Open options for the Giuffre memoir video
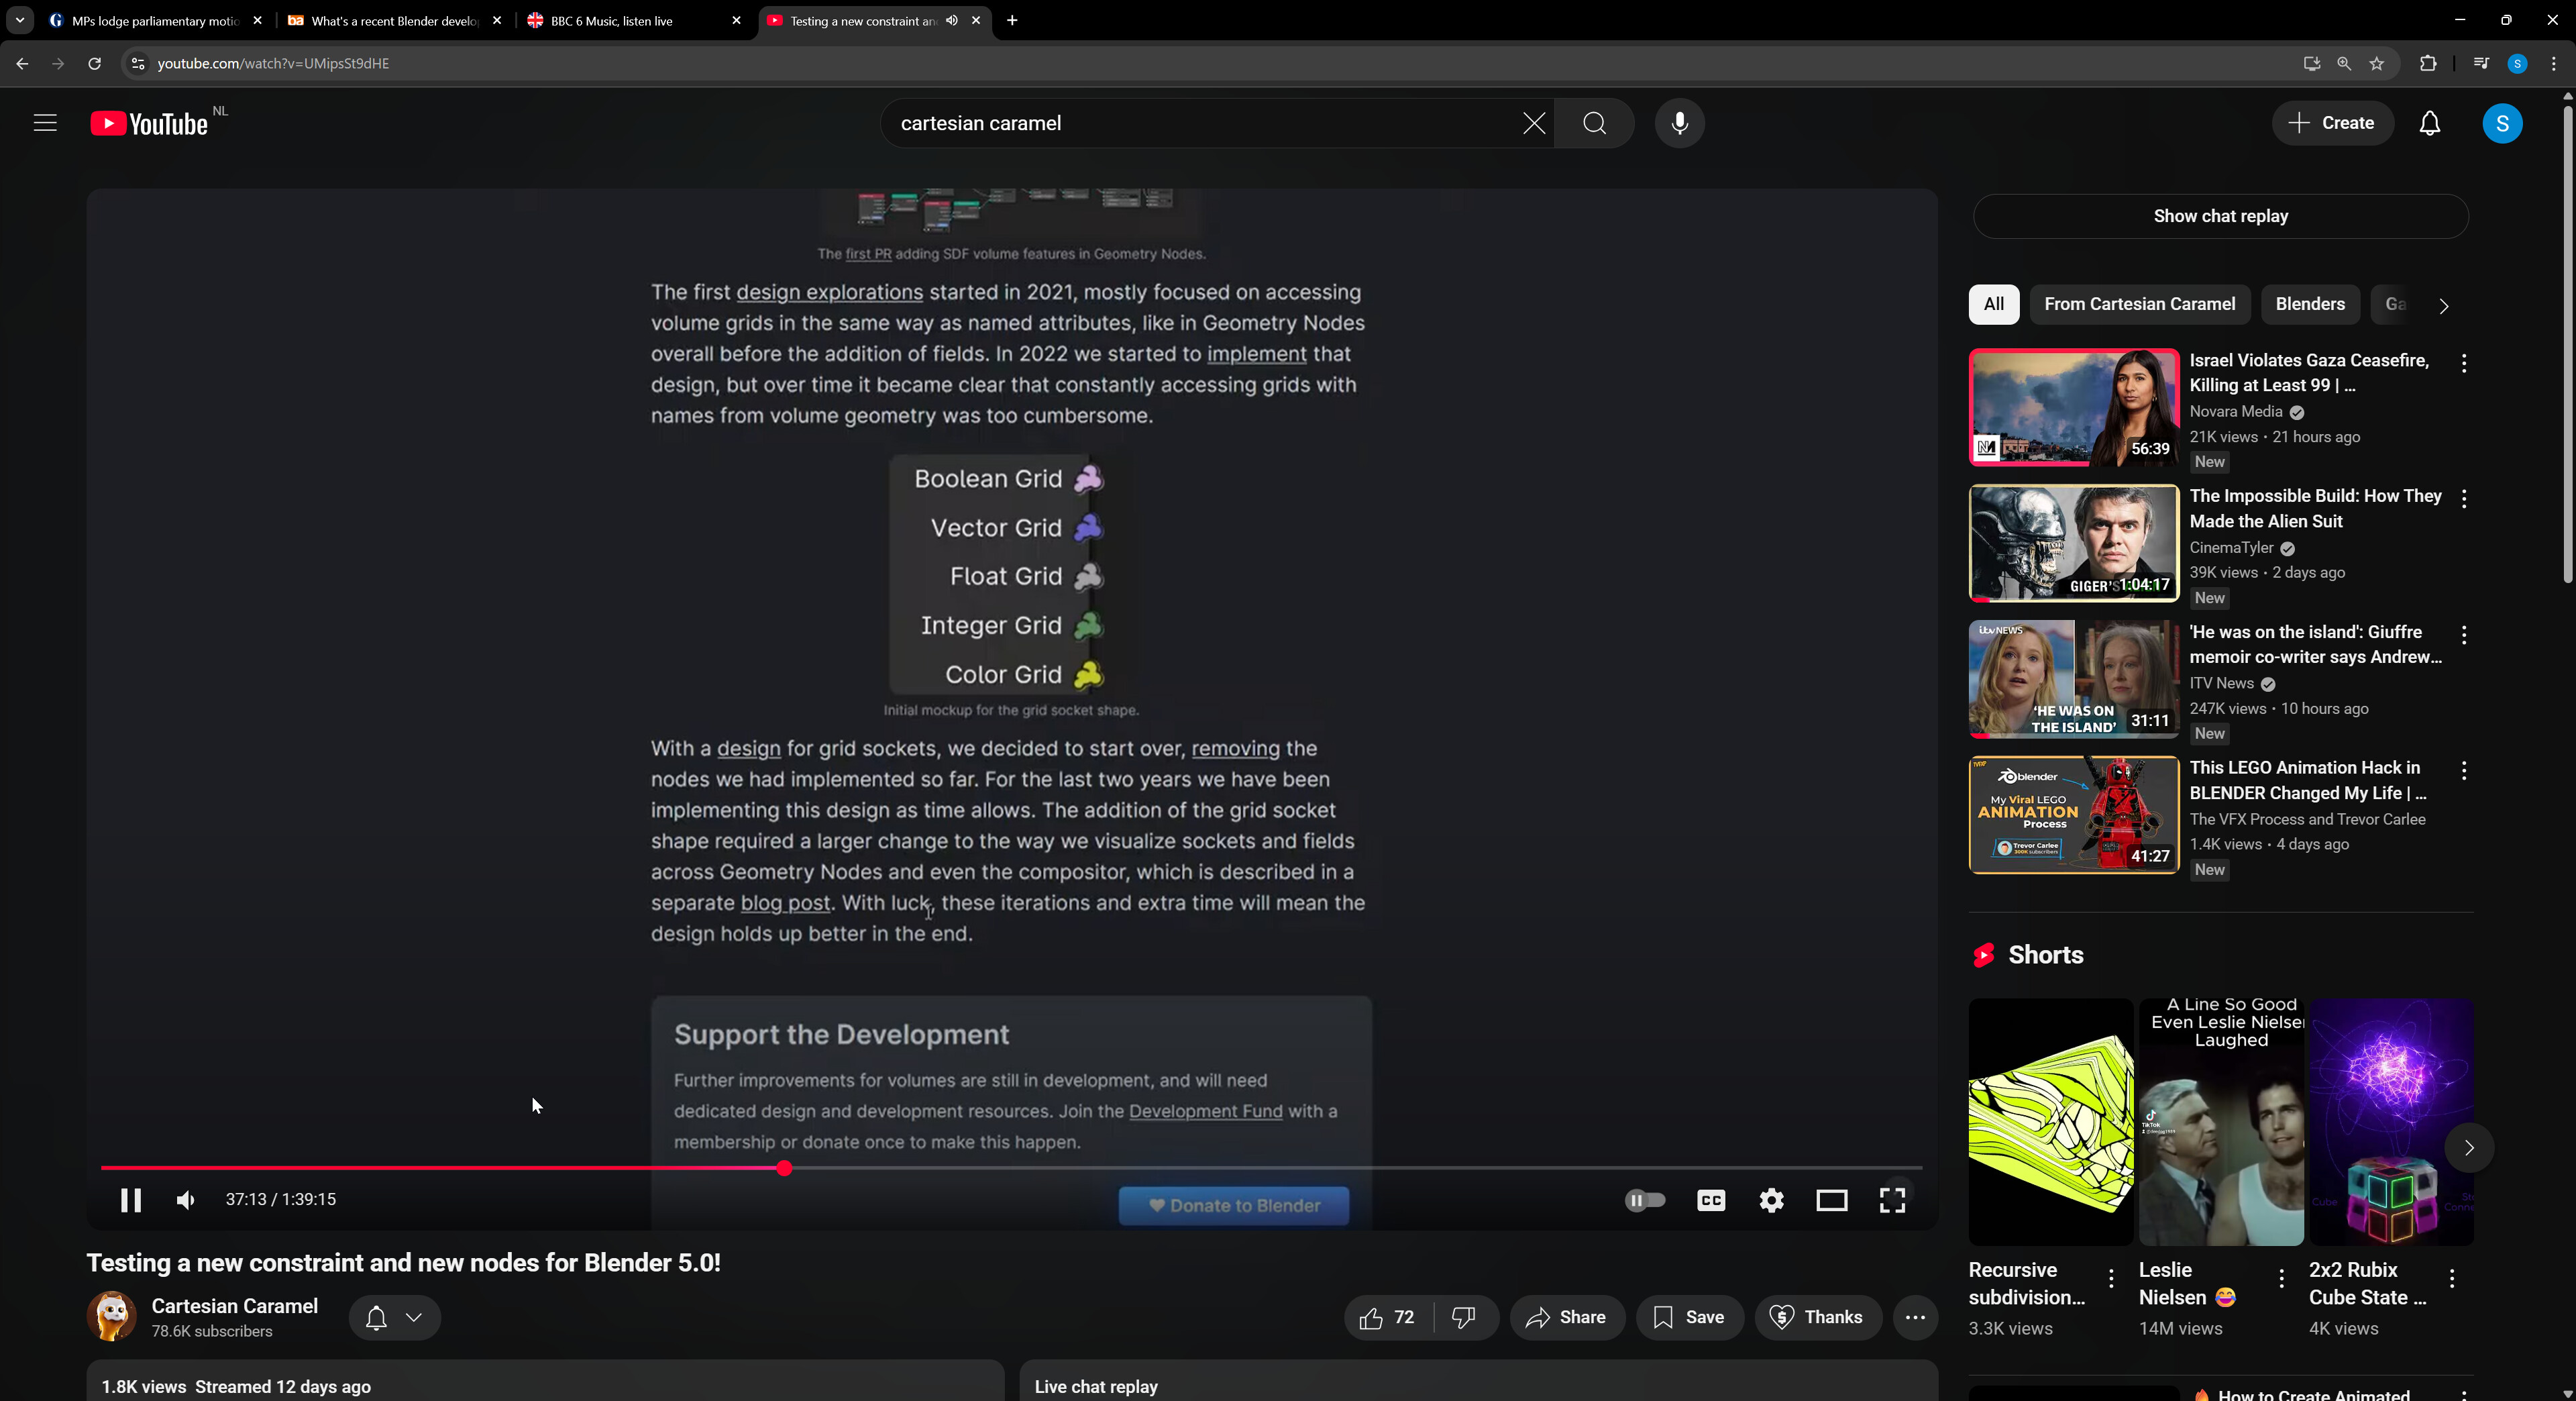The width and height of the screenshot is (2576, 1401). coord(2463,635)
